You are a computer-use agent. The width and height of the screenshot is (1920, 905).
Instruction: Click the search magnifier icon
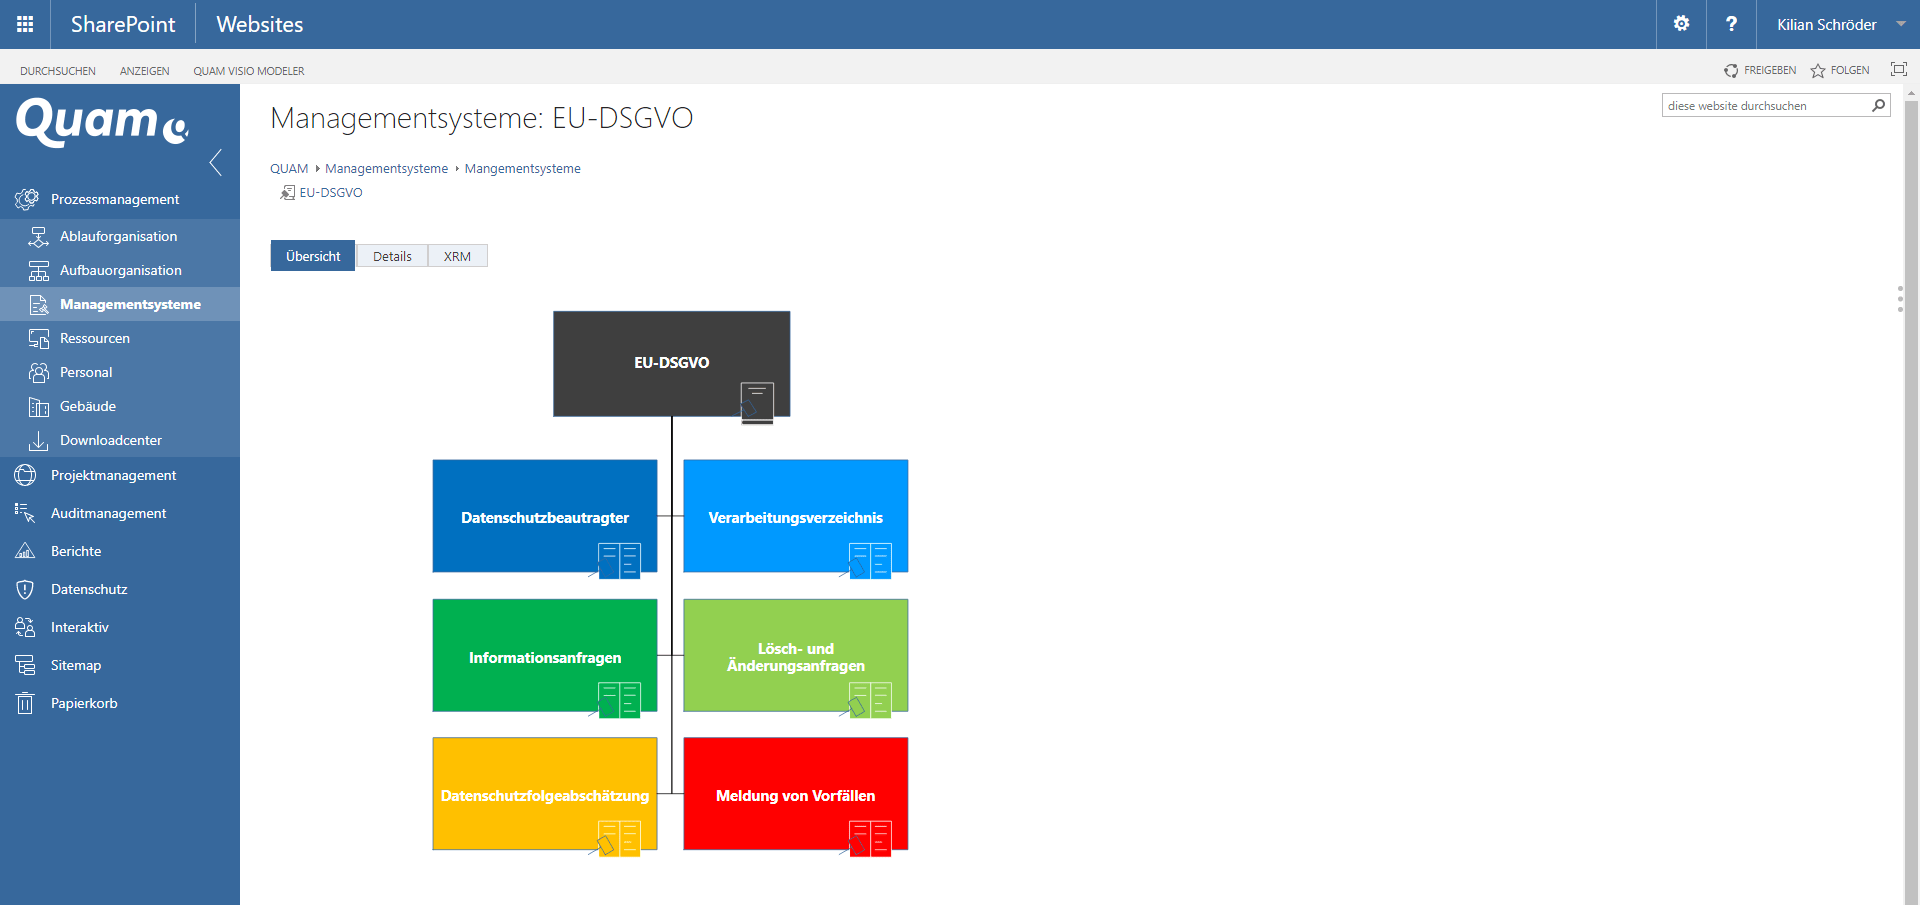[1878, 105]
